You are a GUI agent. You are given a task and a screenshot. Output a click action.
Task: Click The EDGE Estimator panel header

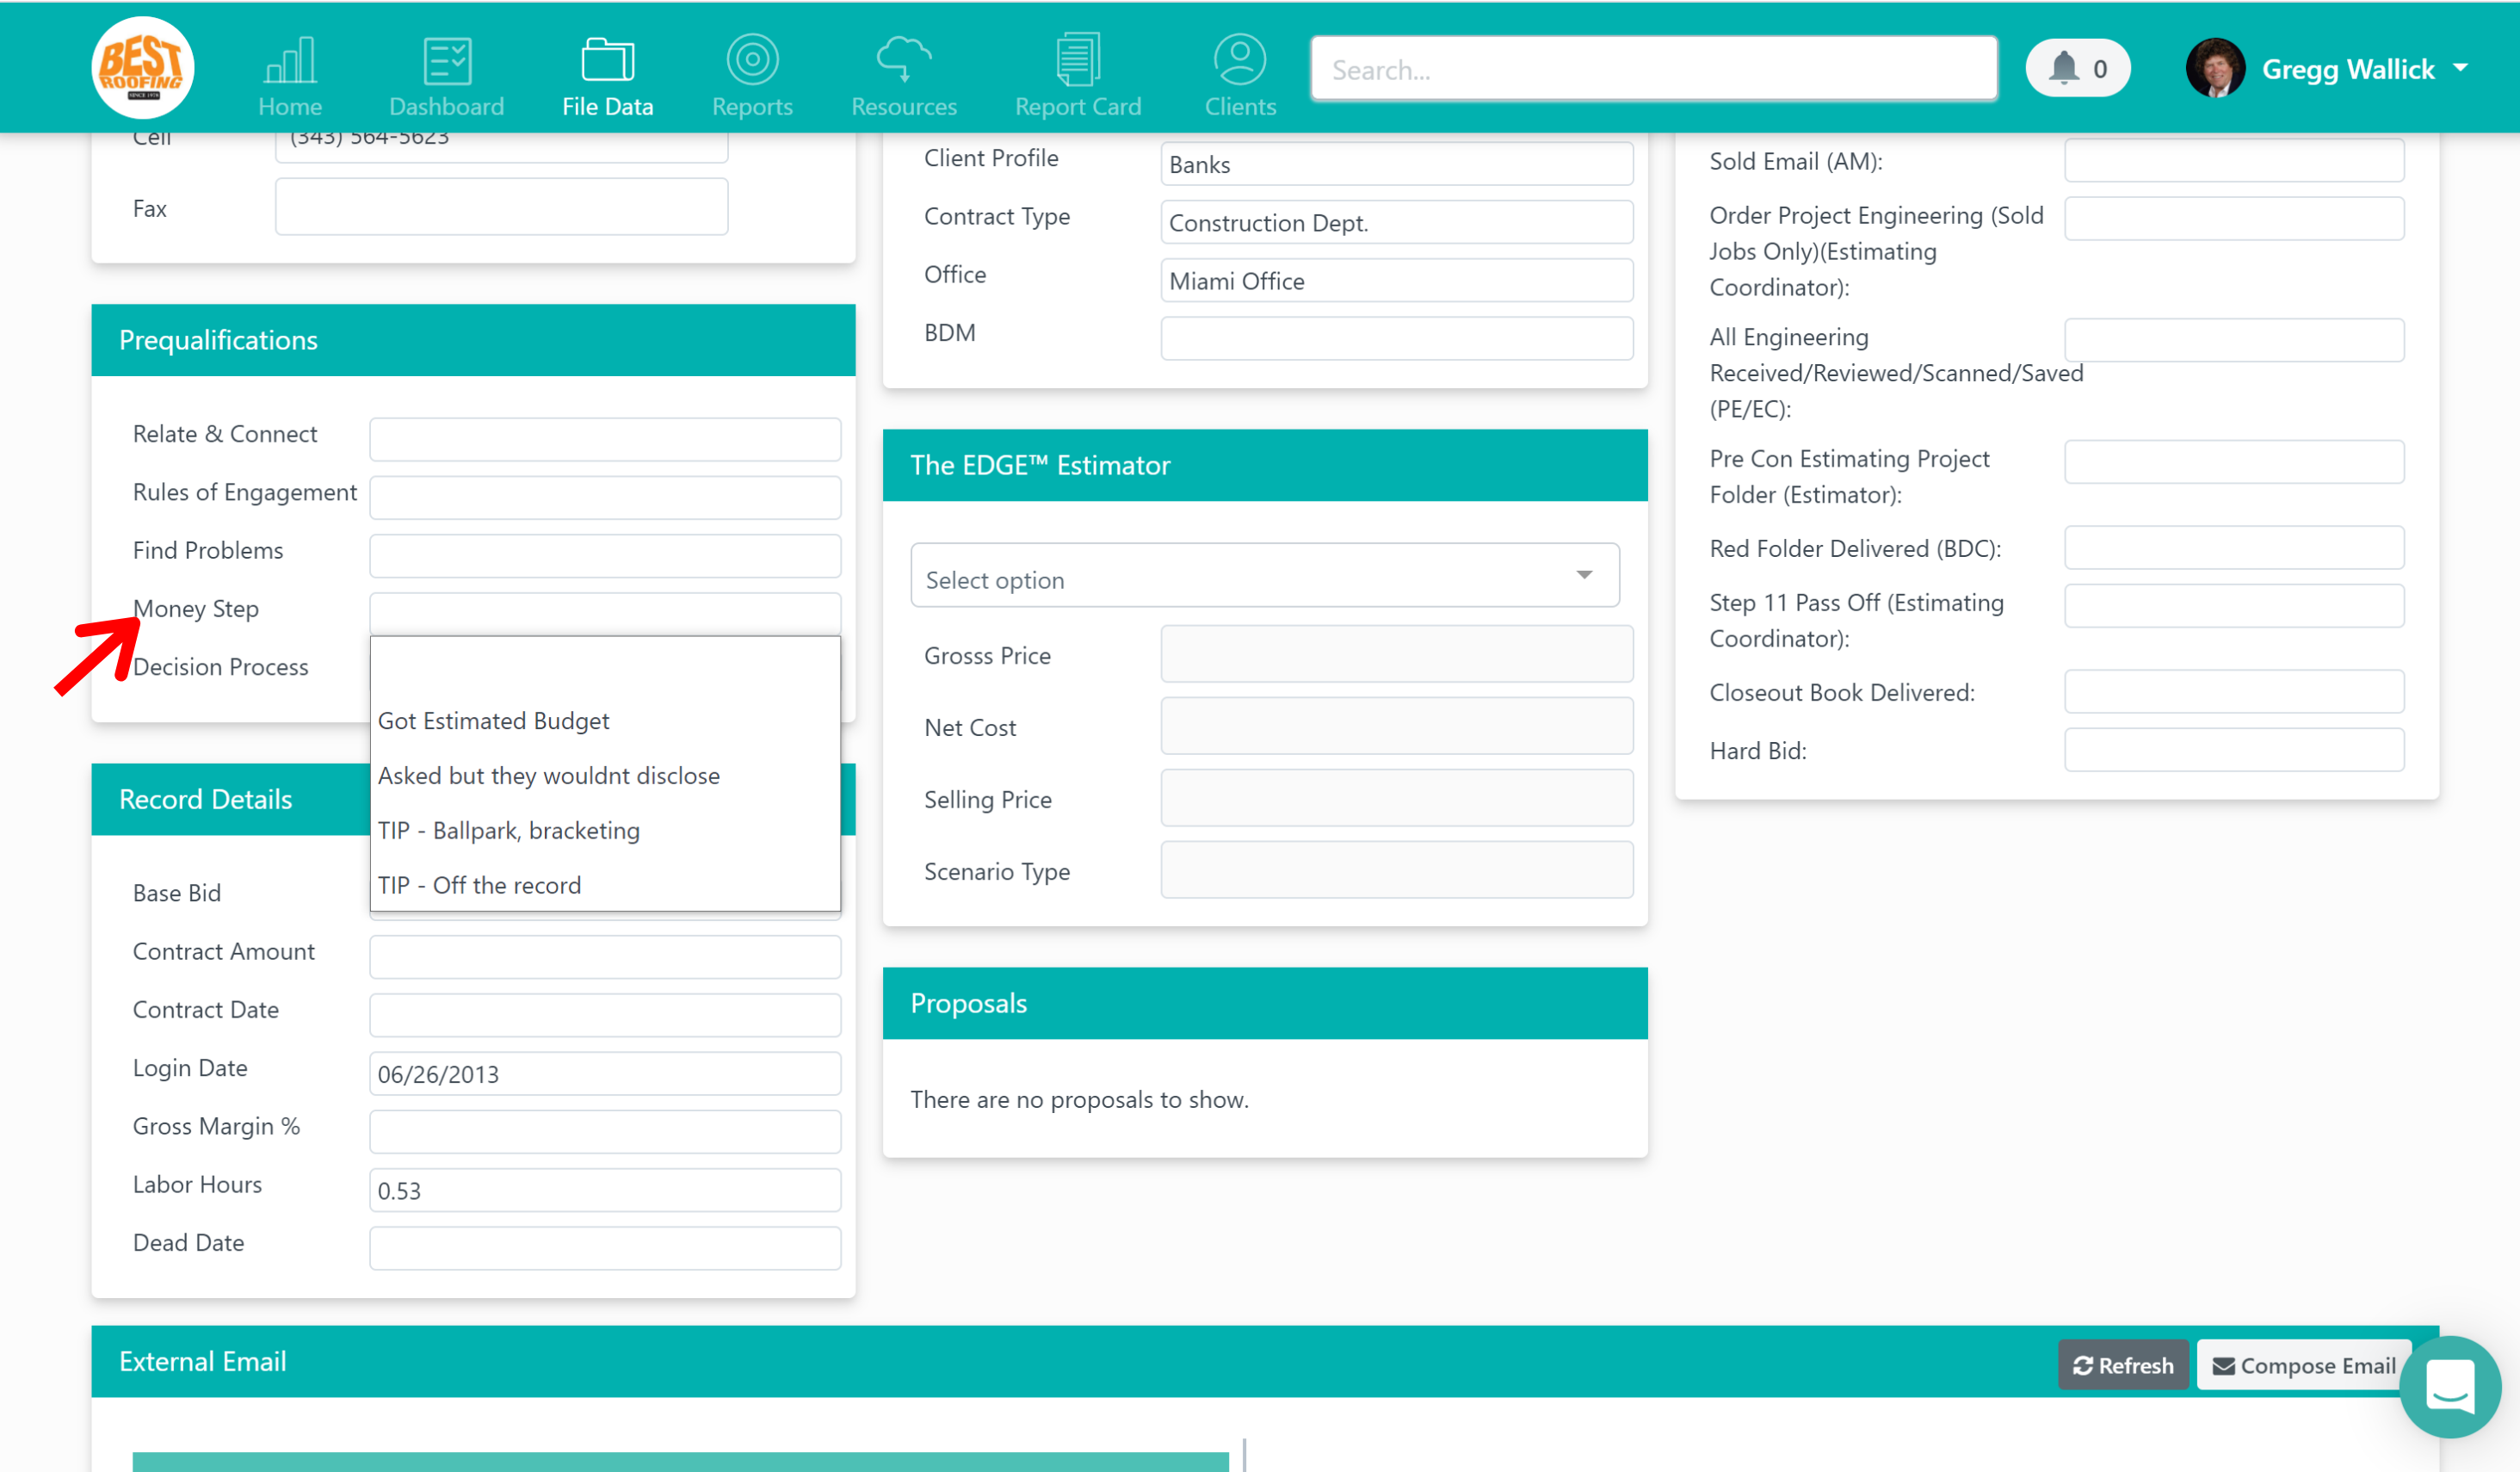coord(1265,465)
